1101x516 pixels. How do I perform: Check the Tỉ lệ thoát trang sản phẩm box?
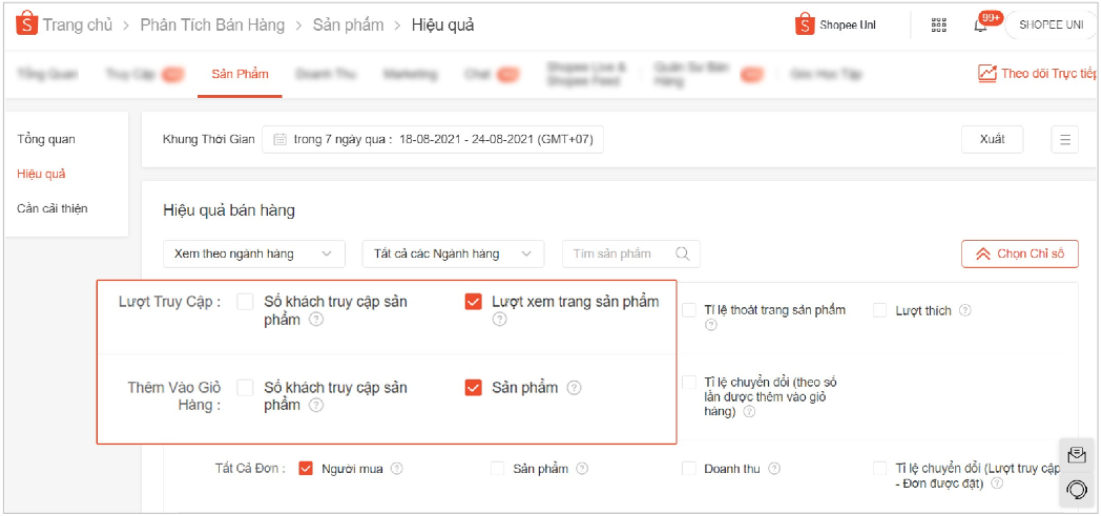pos(689,311)
